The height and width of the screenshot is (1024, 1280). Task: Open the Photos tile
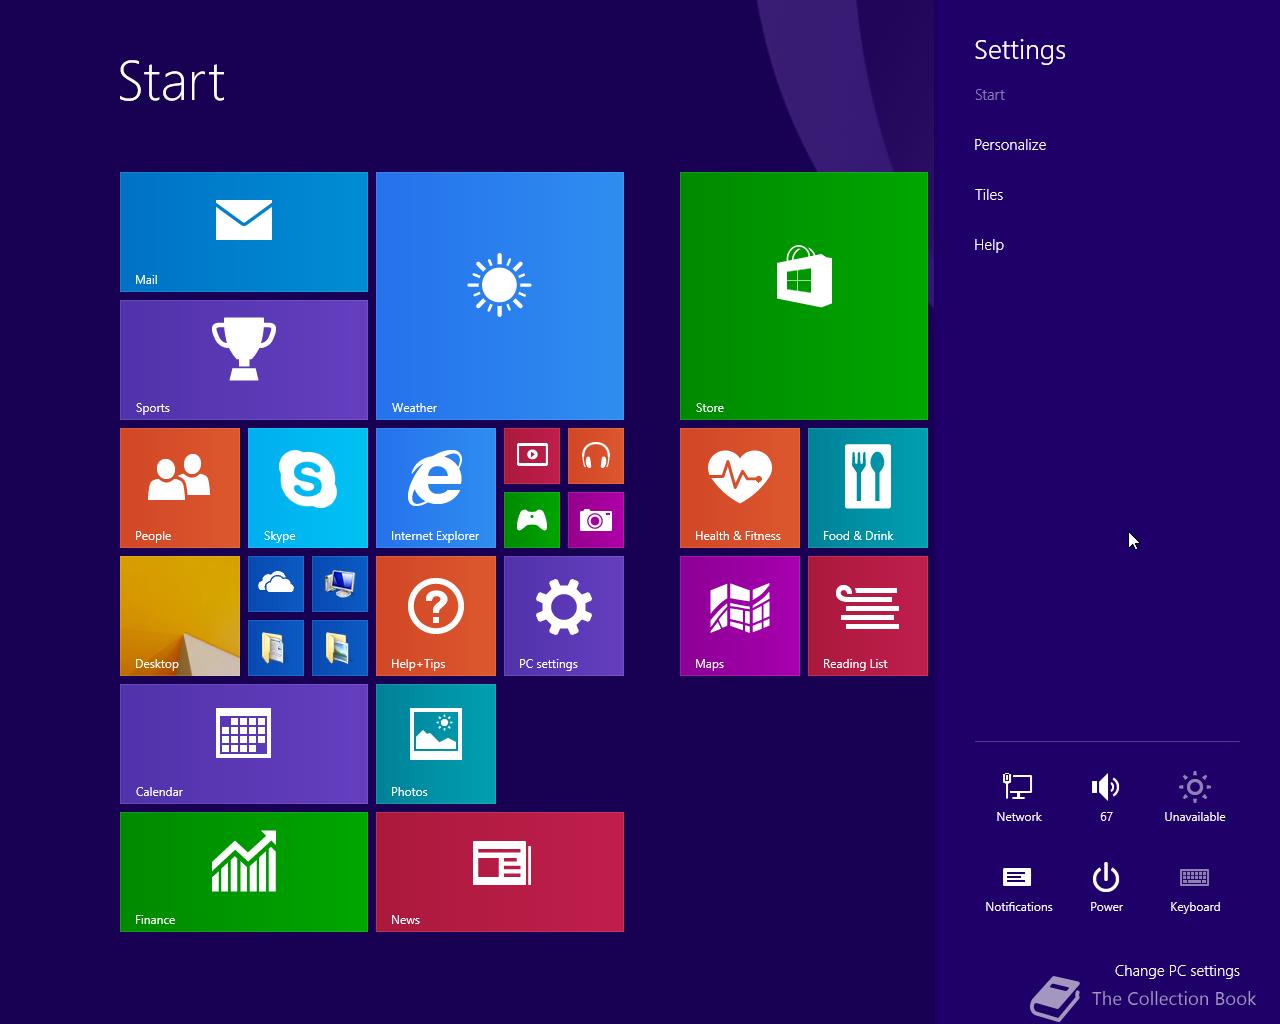436,744
